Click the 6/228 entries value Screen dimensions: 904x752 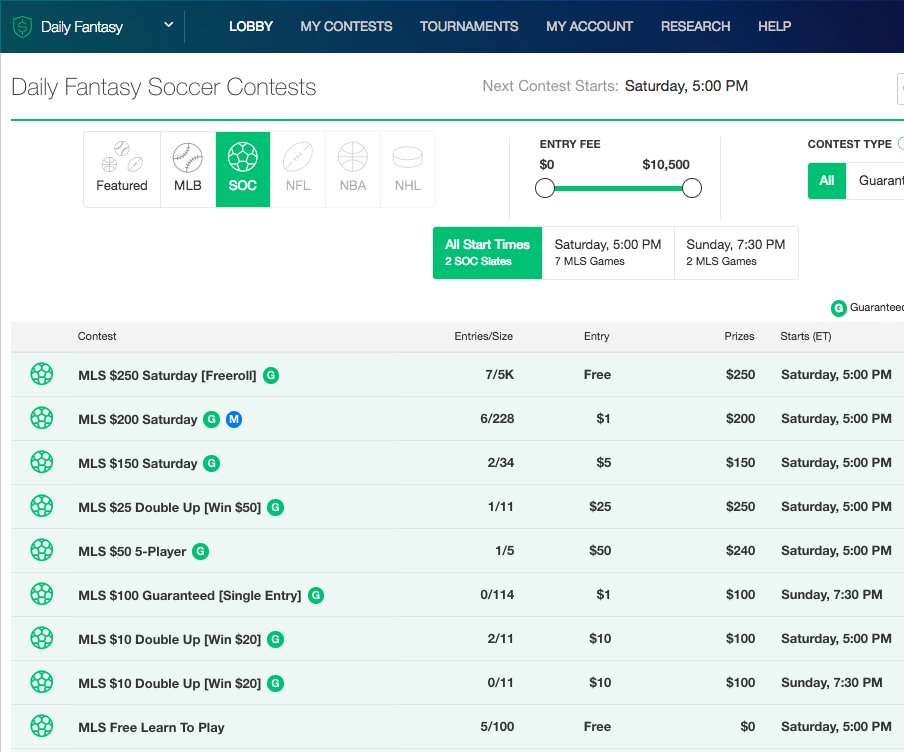[497, 418]
